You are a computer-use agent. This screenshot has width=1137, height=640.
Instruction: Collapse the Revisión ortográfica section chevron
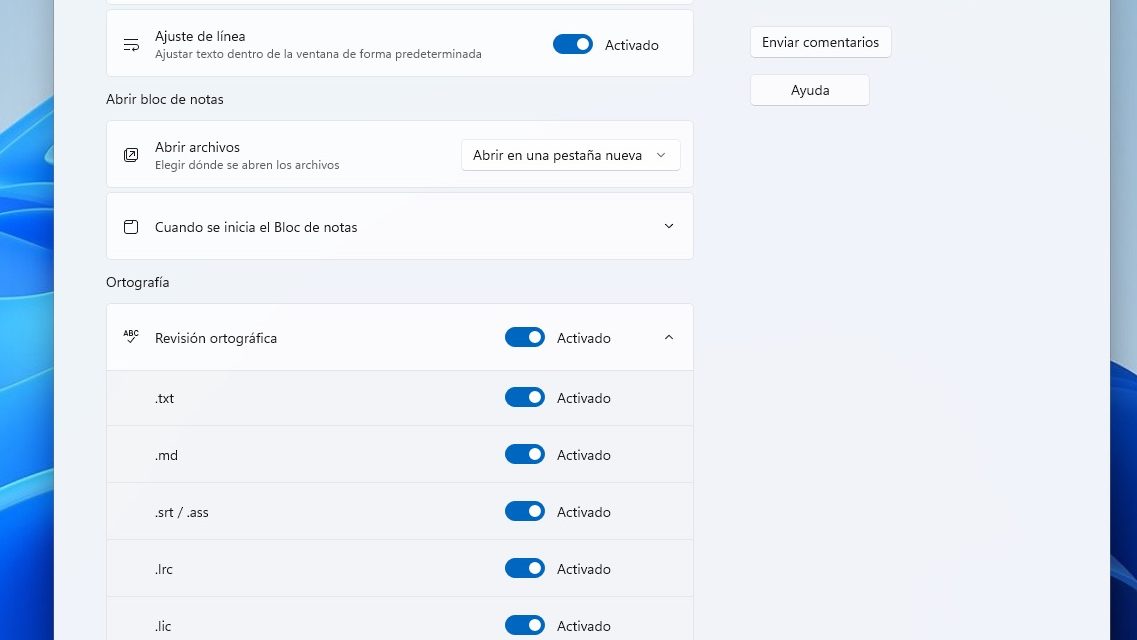click(669, 337)
